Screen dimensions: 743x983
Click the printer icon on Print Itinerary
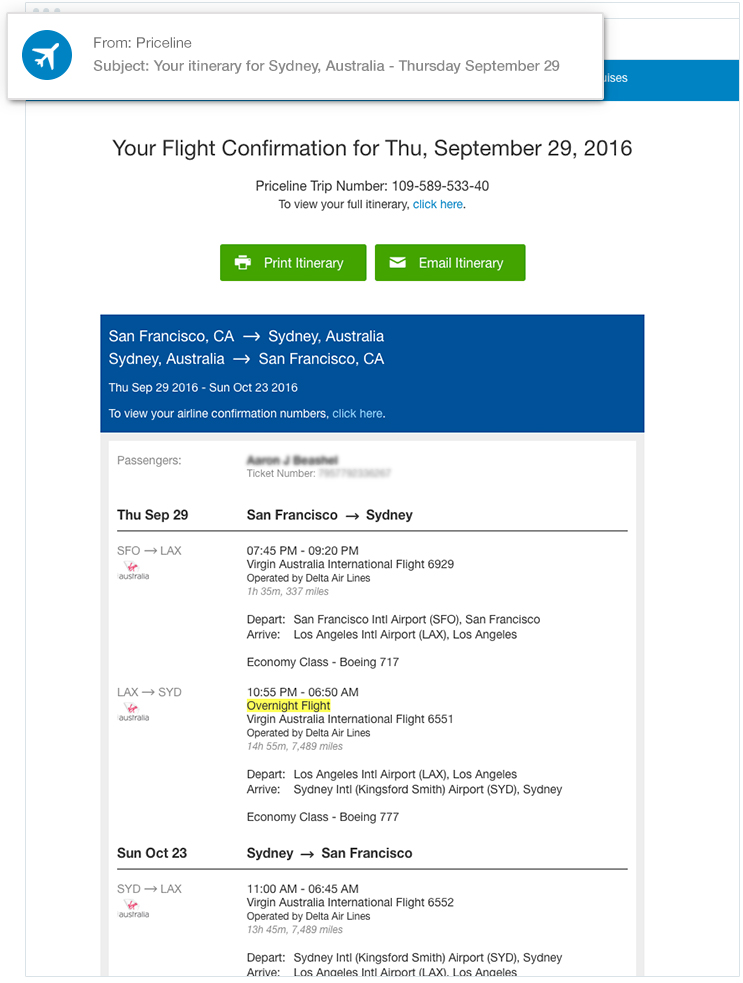pos(242,263)
